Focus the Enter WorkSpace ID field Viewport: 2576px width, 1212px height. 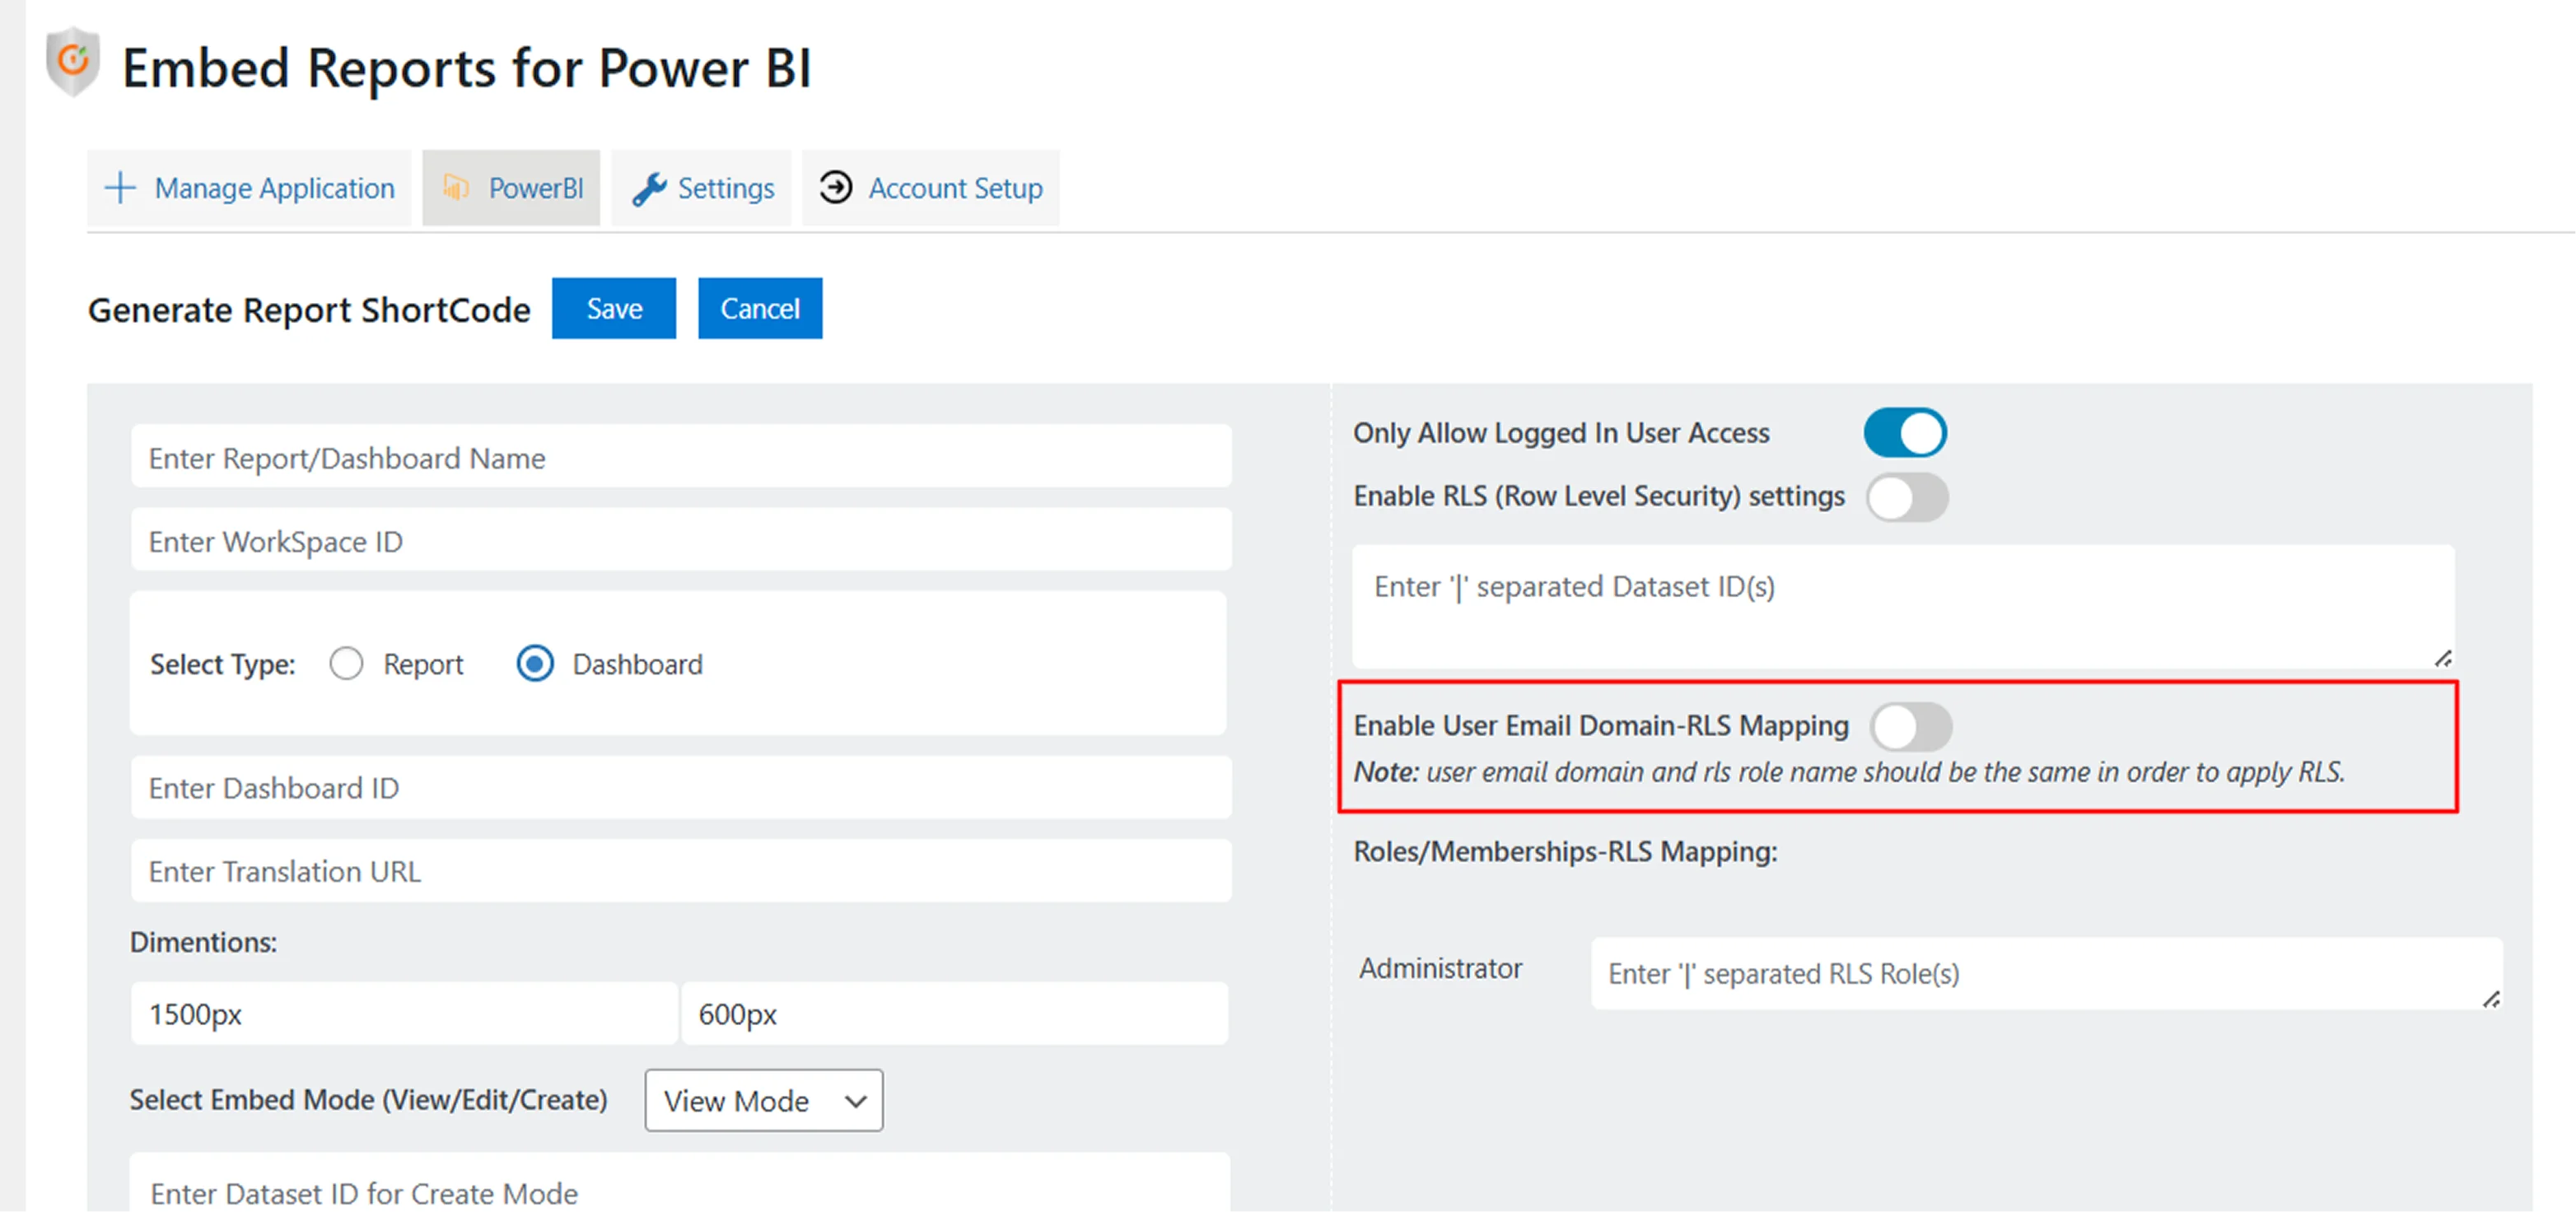(x=681, y=540)
